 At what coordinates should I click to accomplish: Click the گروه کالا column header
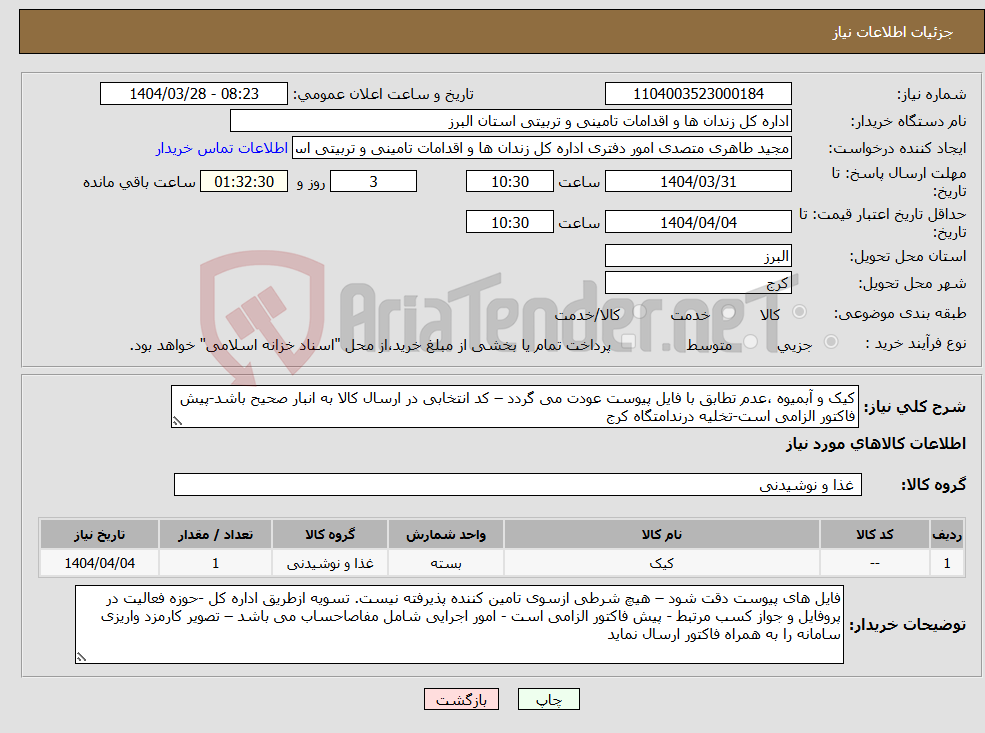click(330, 535)
